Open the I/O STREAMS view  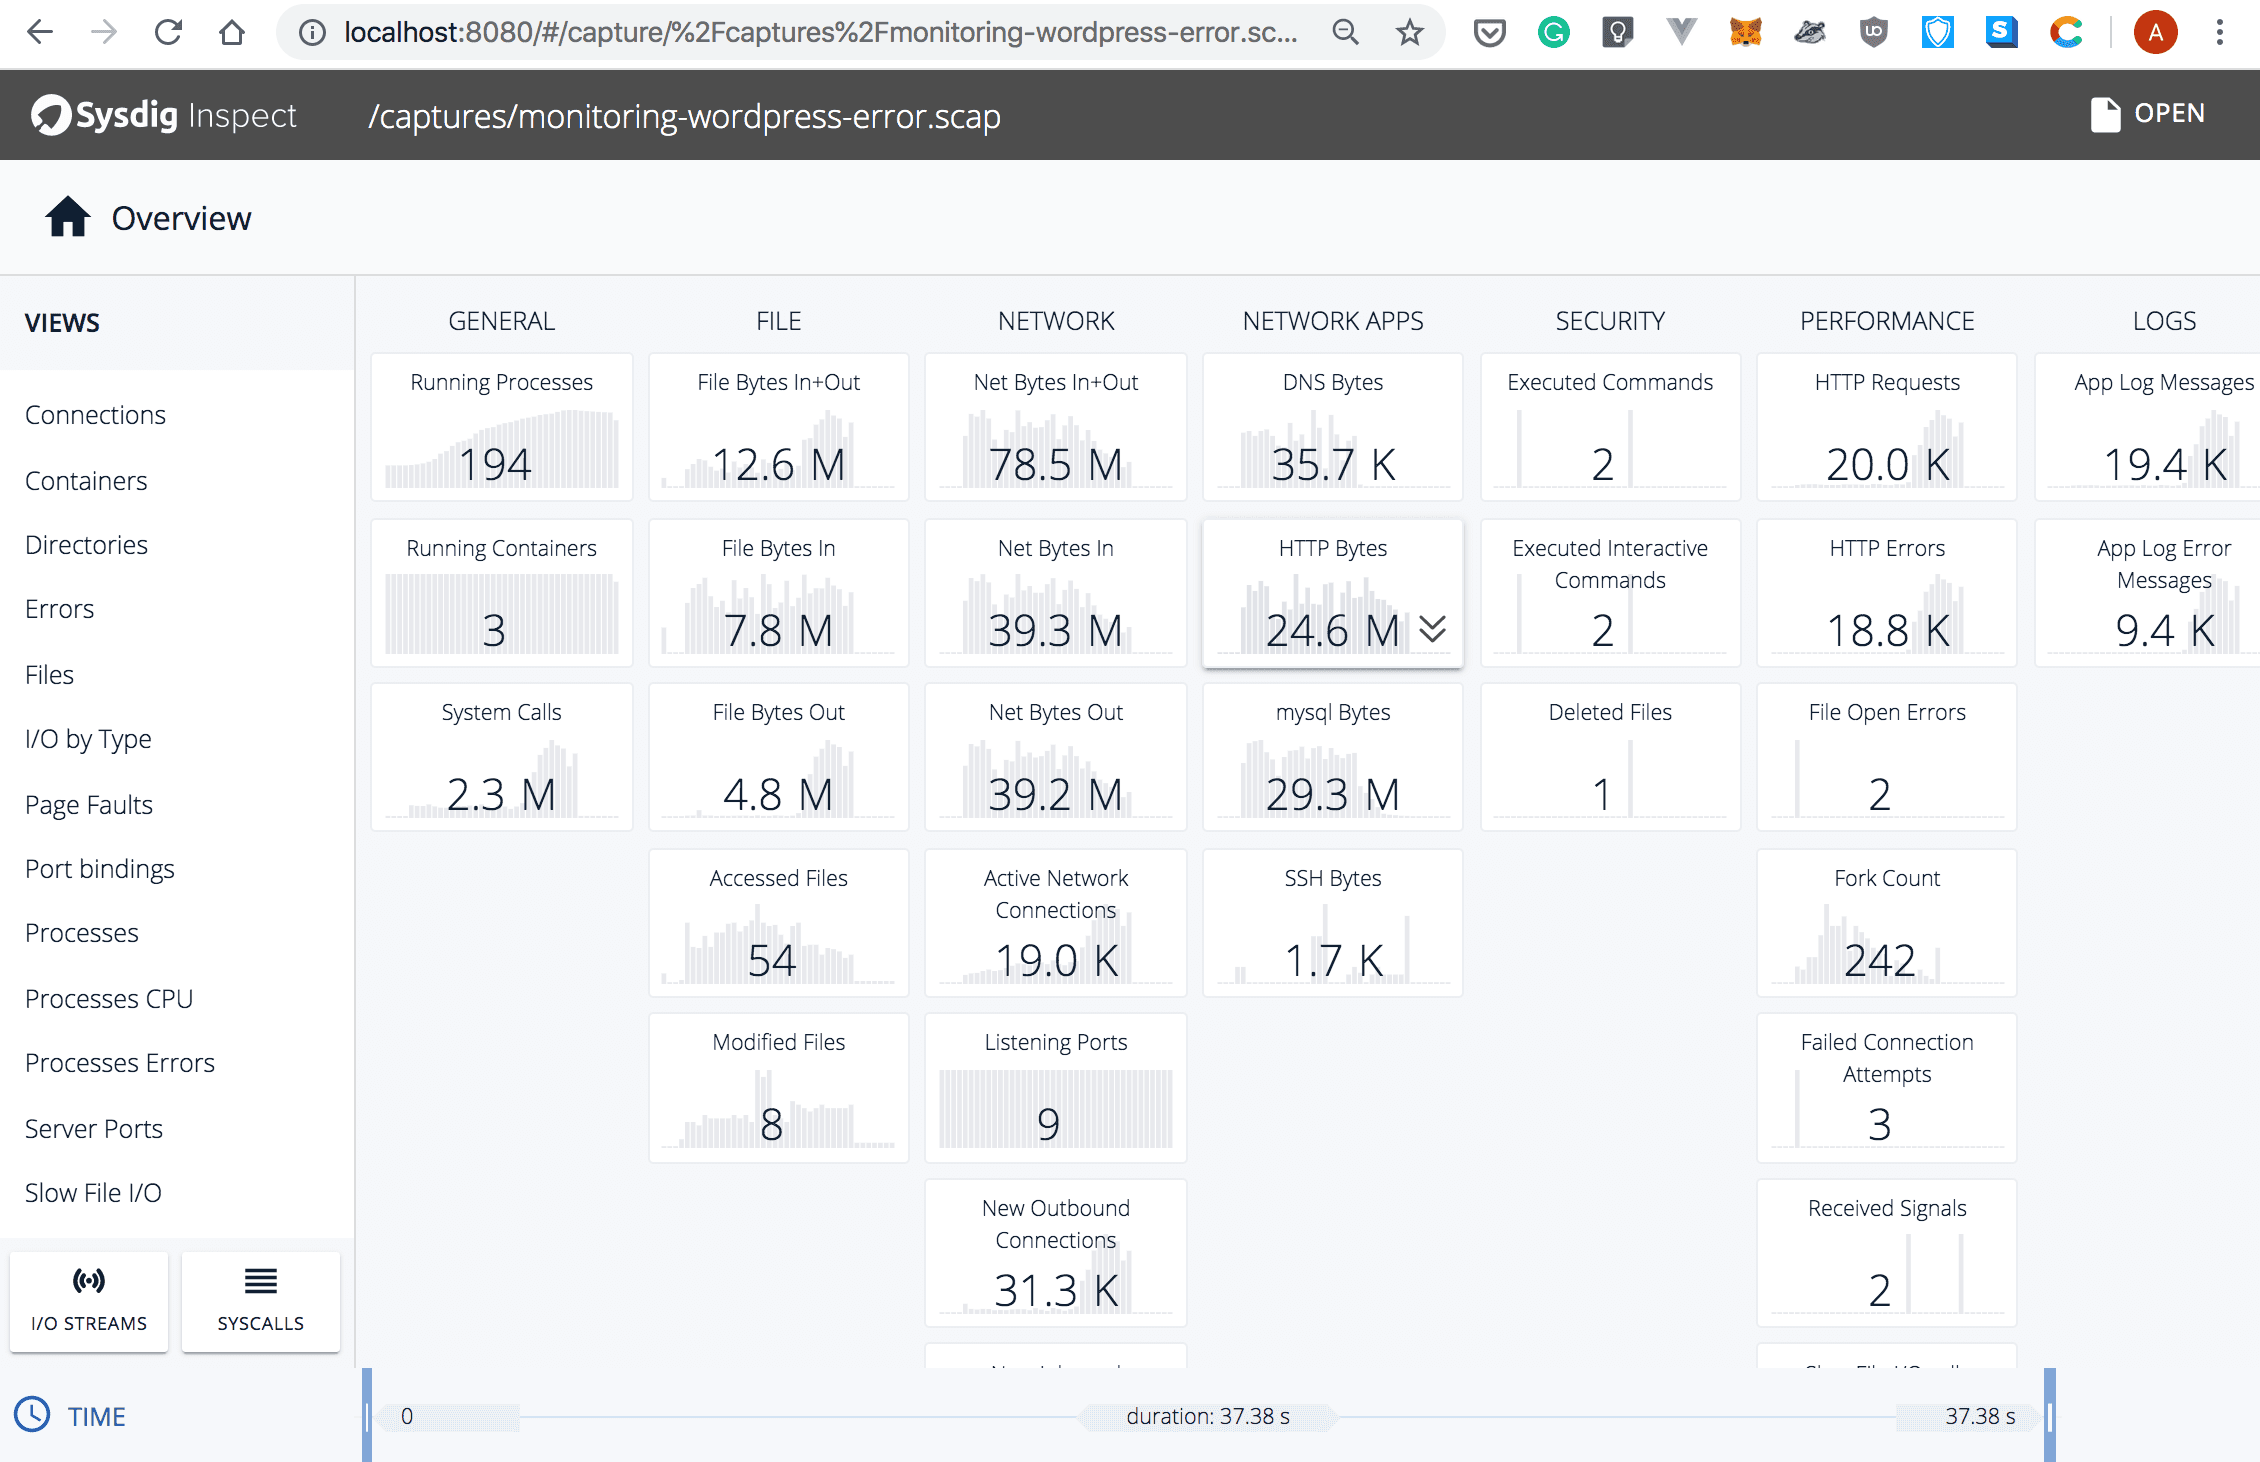click(x=89, y=1301)
